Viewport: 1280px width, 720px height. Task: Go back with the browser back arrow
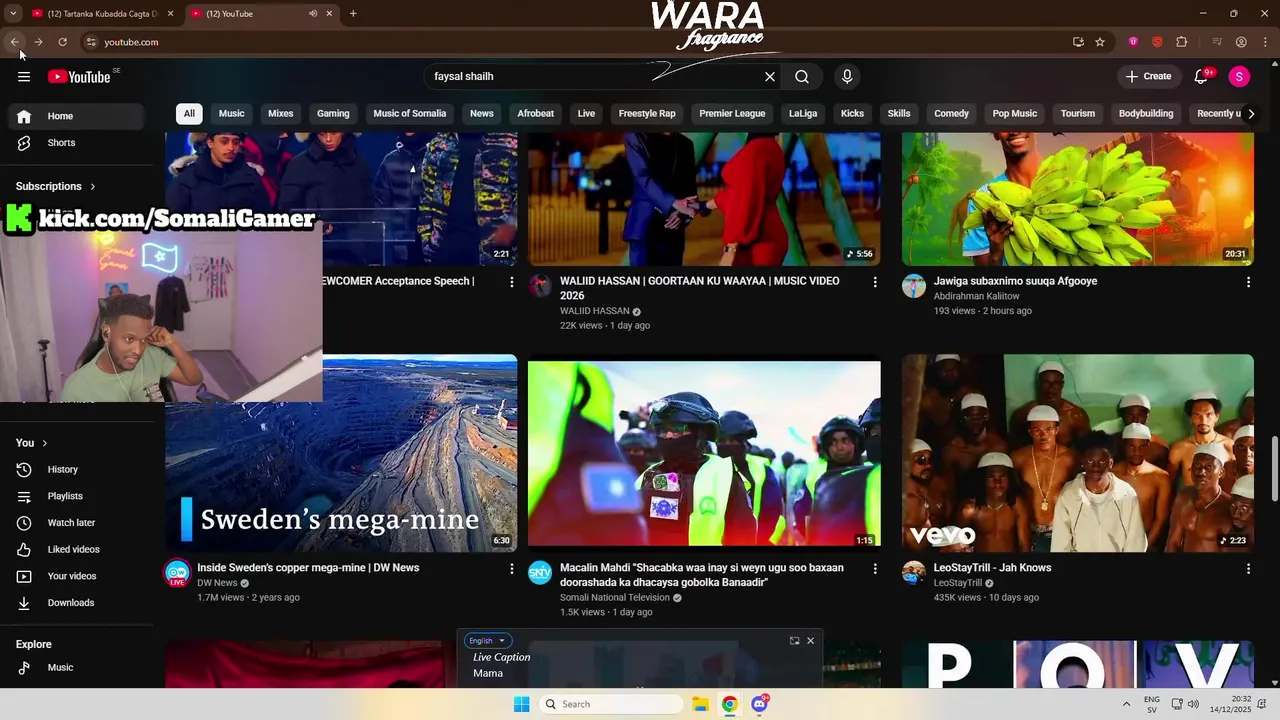coord(14,42)
